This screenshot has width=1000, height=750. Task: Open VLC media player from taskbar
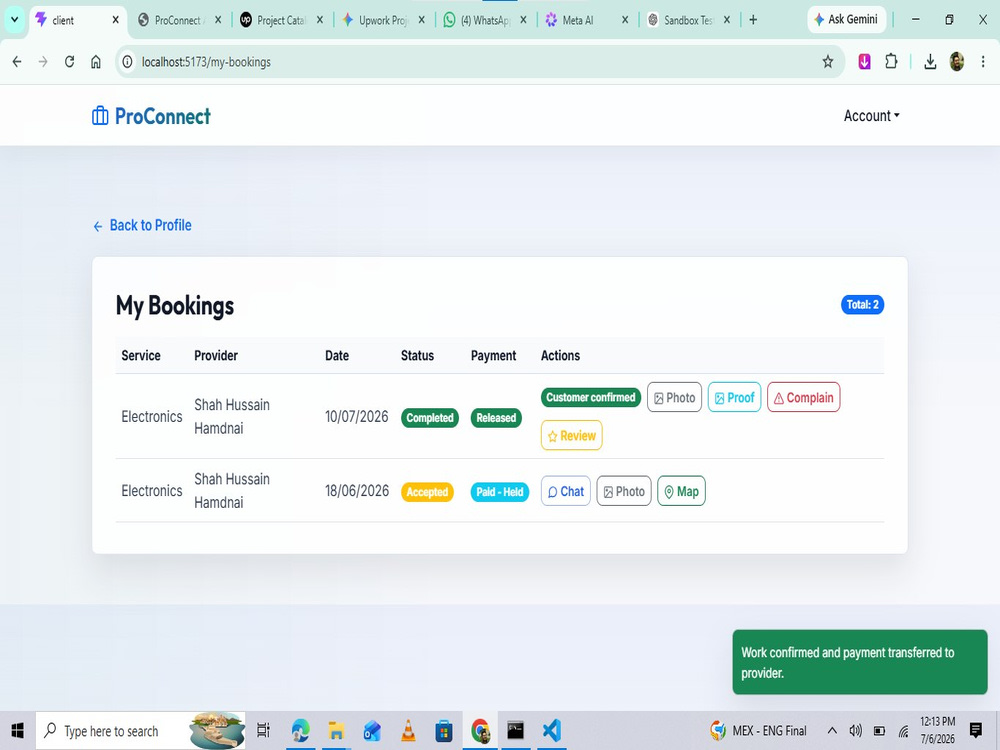tap(408, 731)
